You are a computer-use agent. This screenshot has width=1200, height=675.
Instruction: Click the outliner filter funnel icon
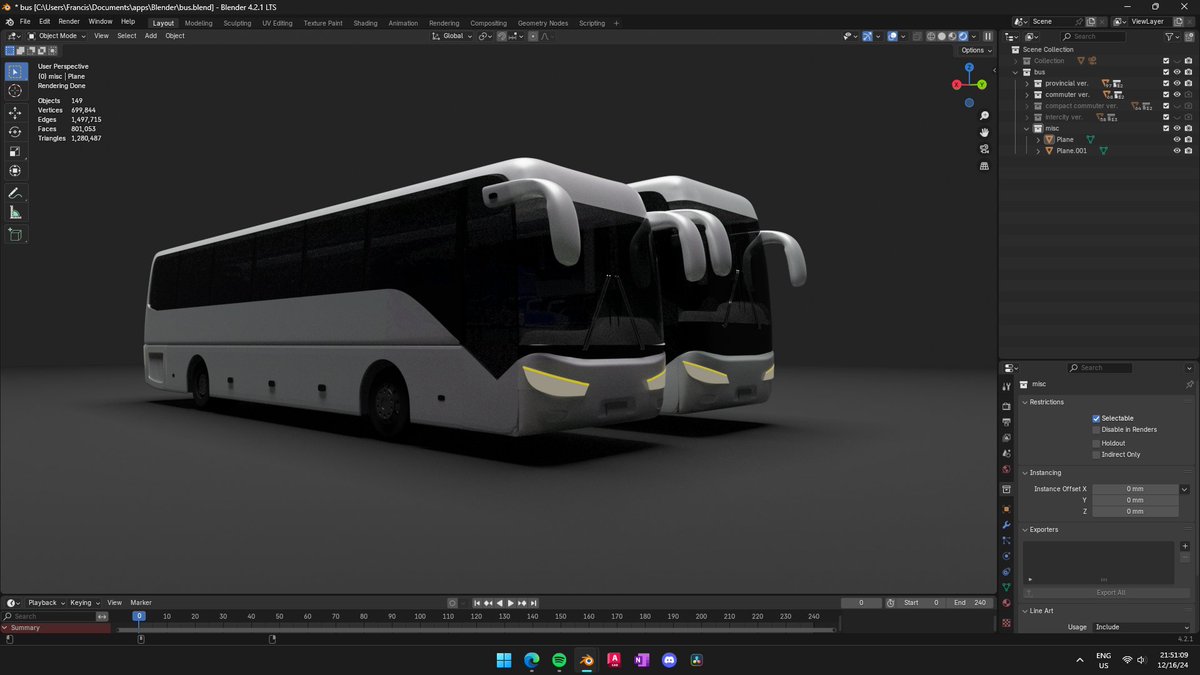tap(1169, 36)
